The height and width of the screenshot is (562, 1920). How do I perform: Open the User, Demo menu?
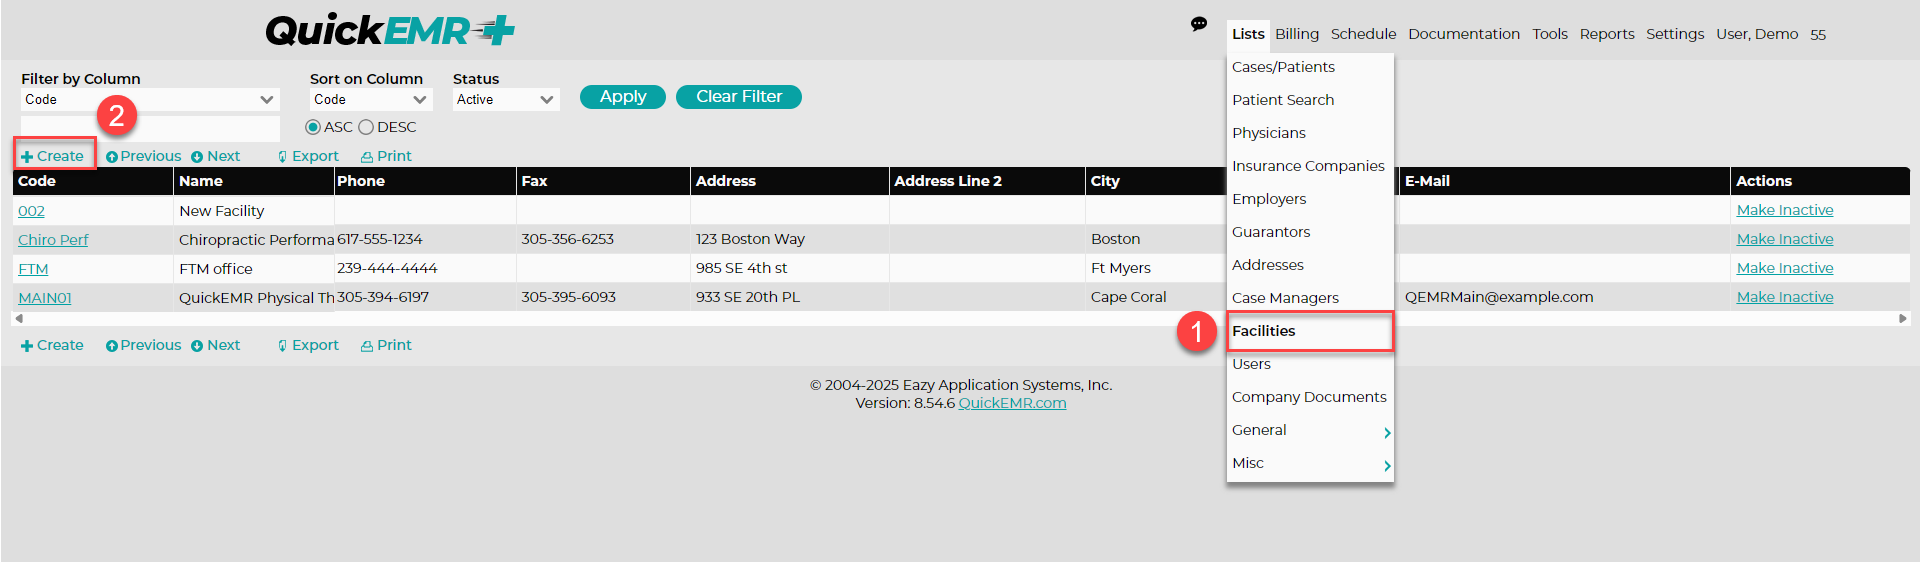pos(1757,34)
